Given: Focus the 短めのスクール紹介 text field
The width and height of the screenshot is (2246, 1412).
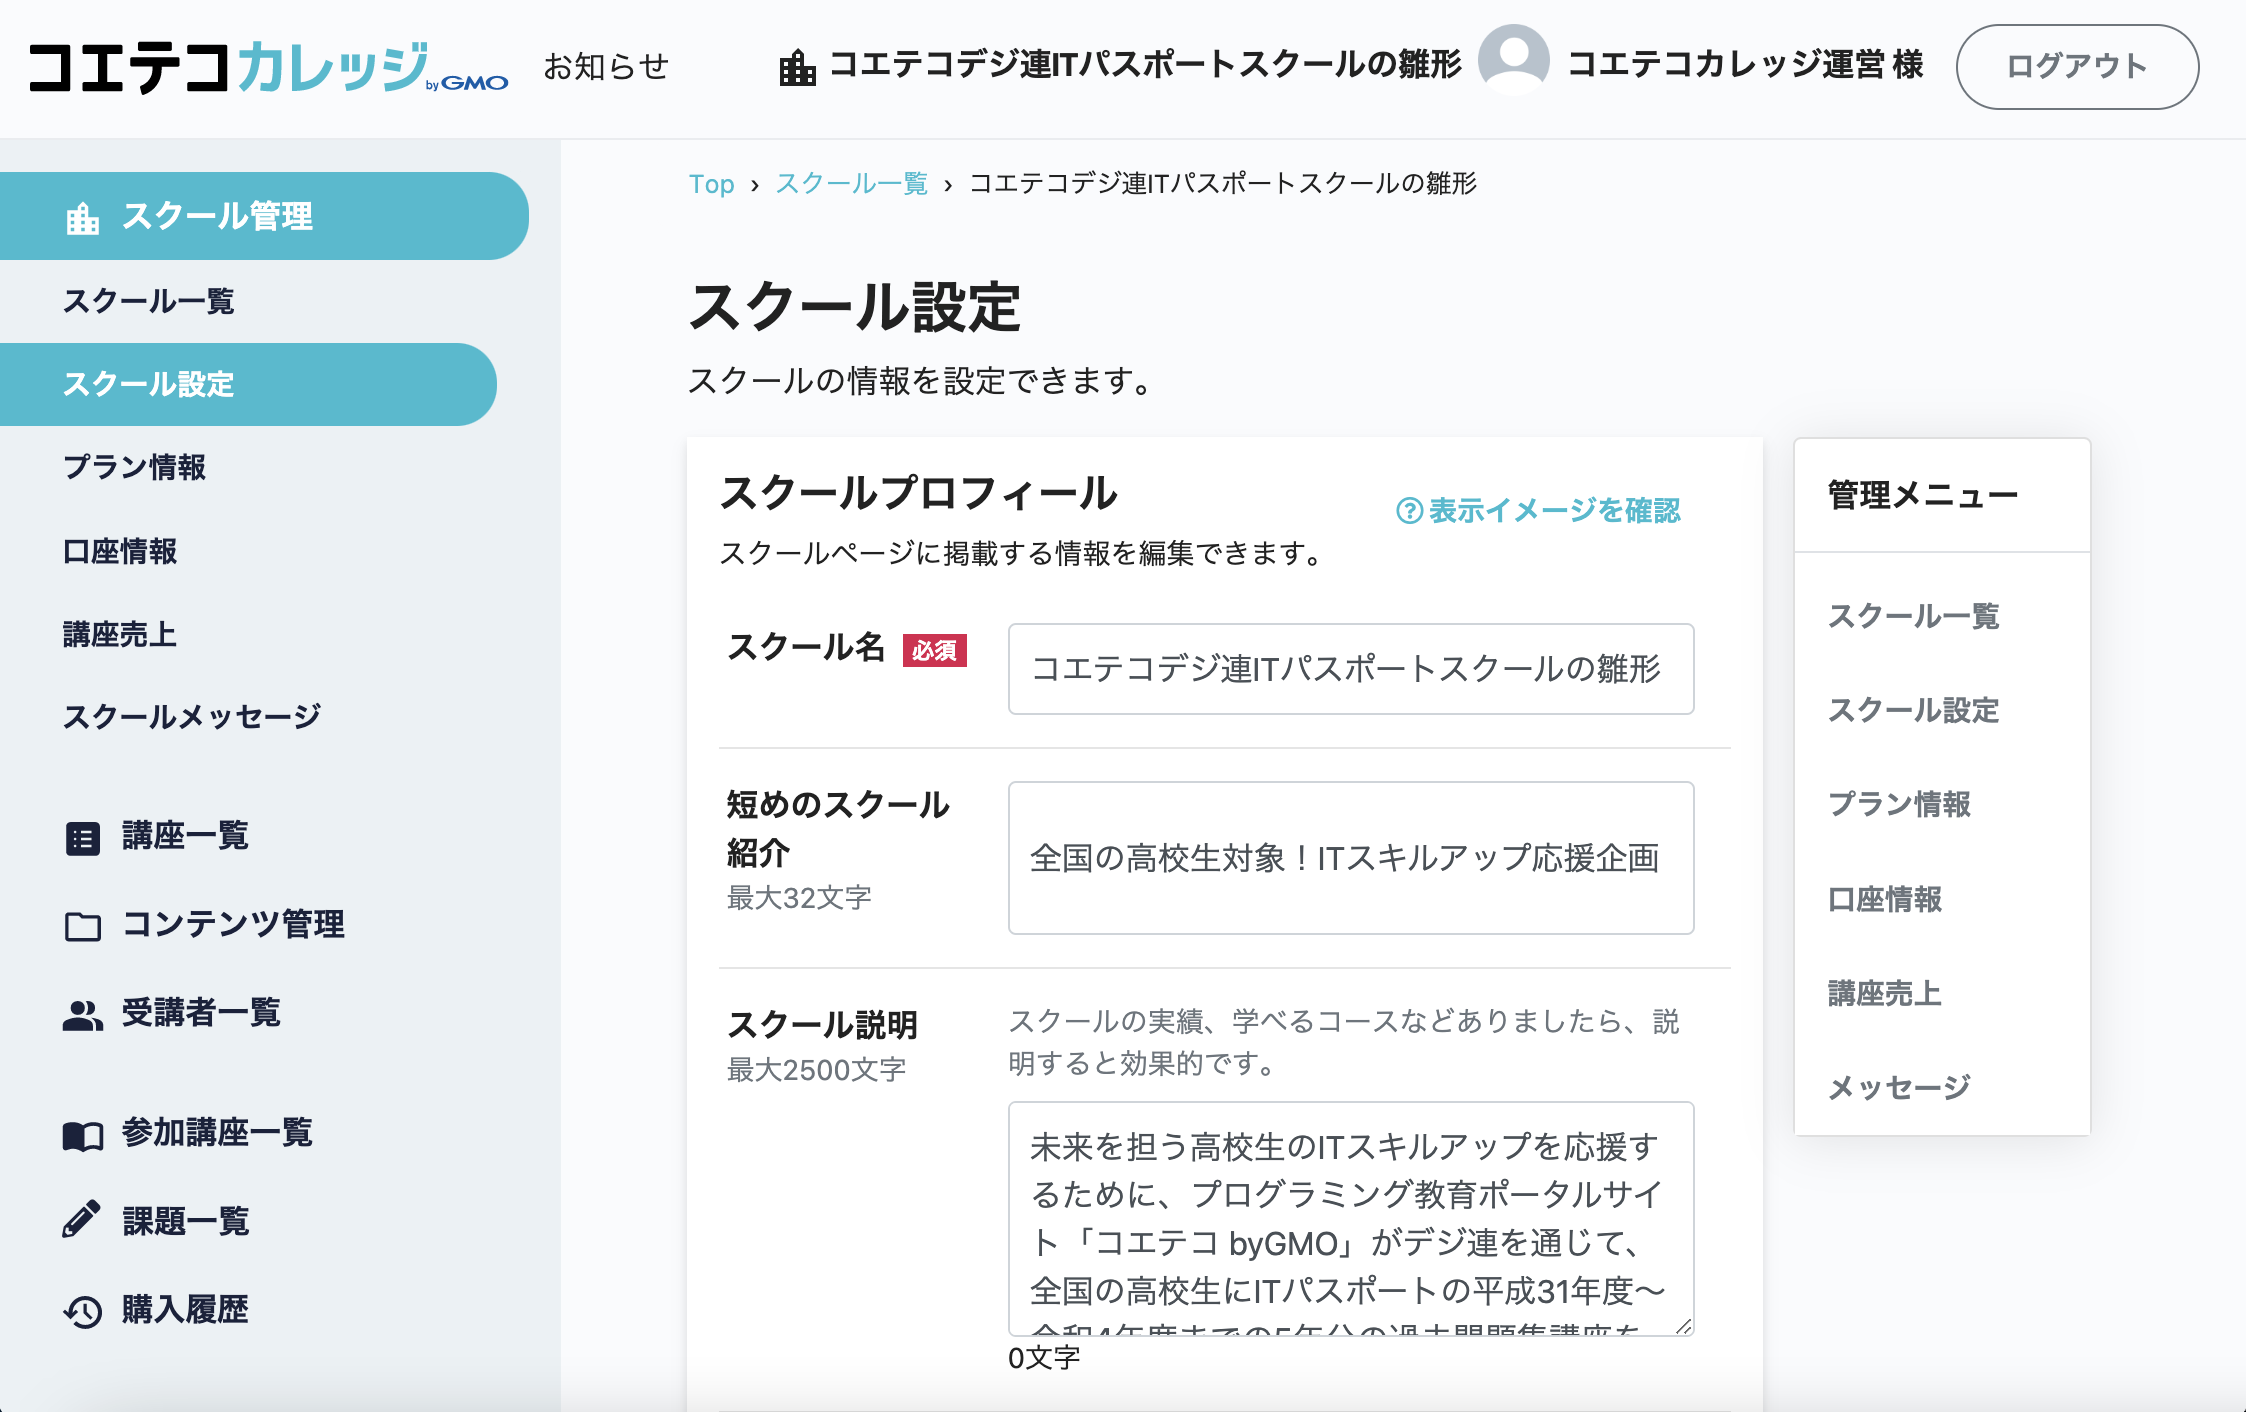Looking at the screenshot, I should pos(1351,858).
